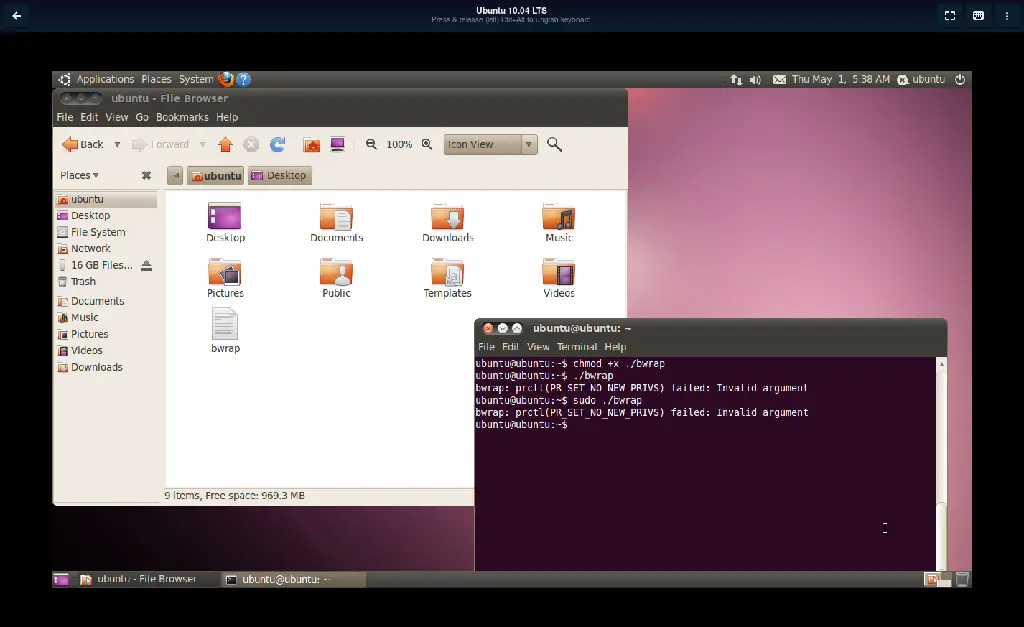Select the Videos folder icon
Screen dimensions: 1024x627
click(559, 272)
